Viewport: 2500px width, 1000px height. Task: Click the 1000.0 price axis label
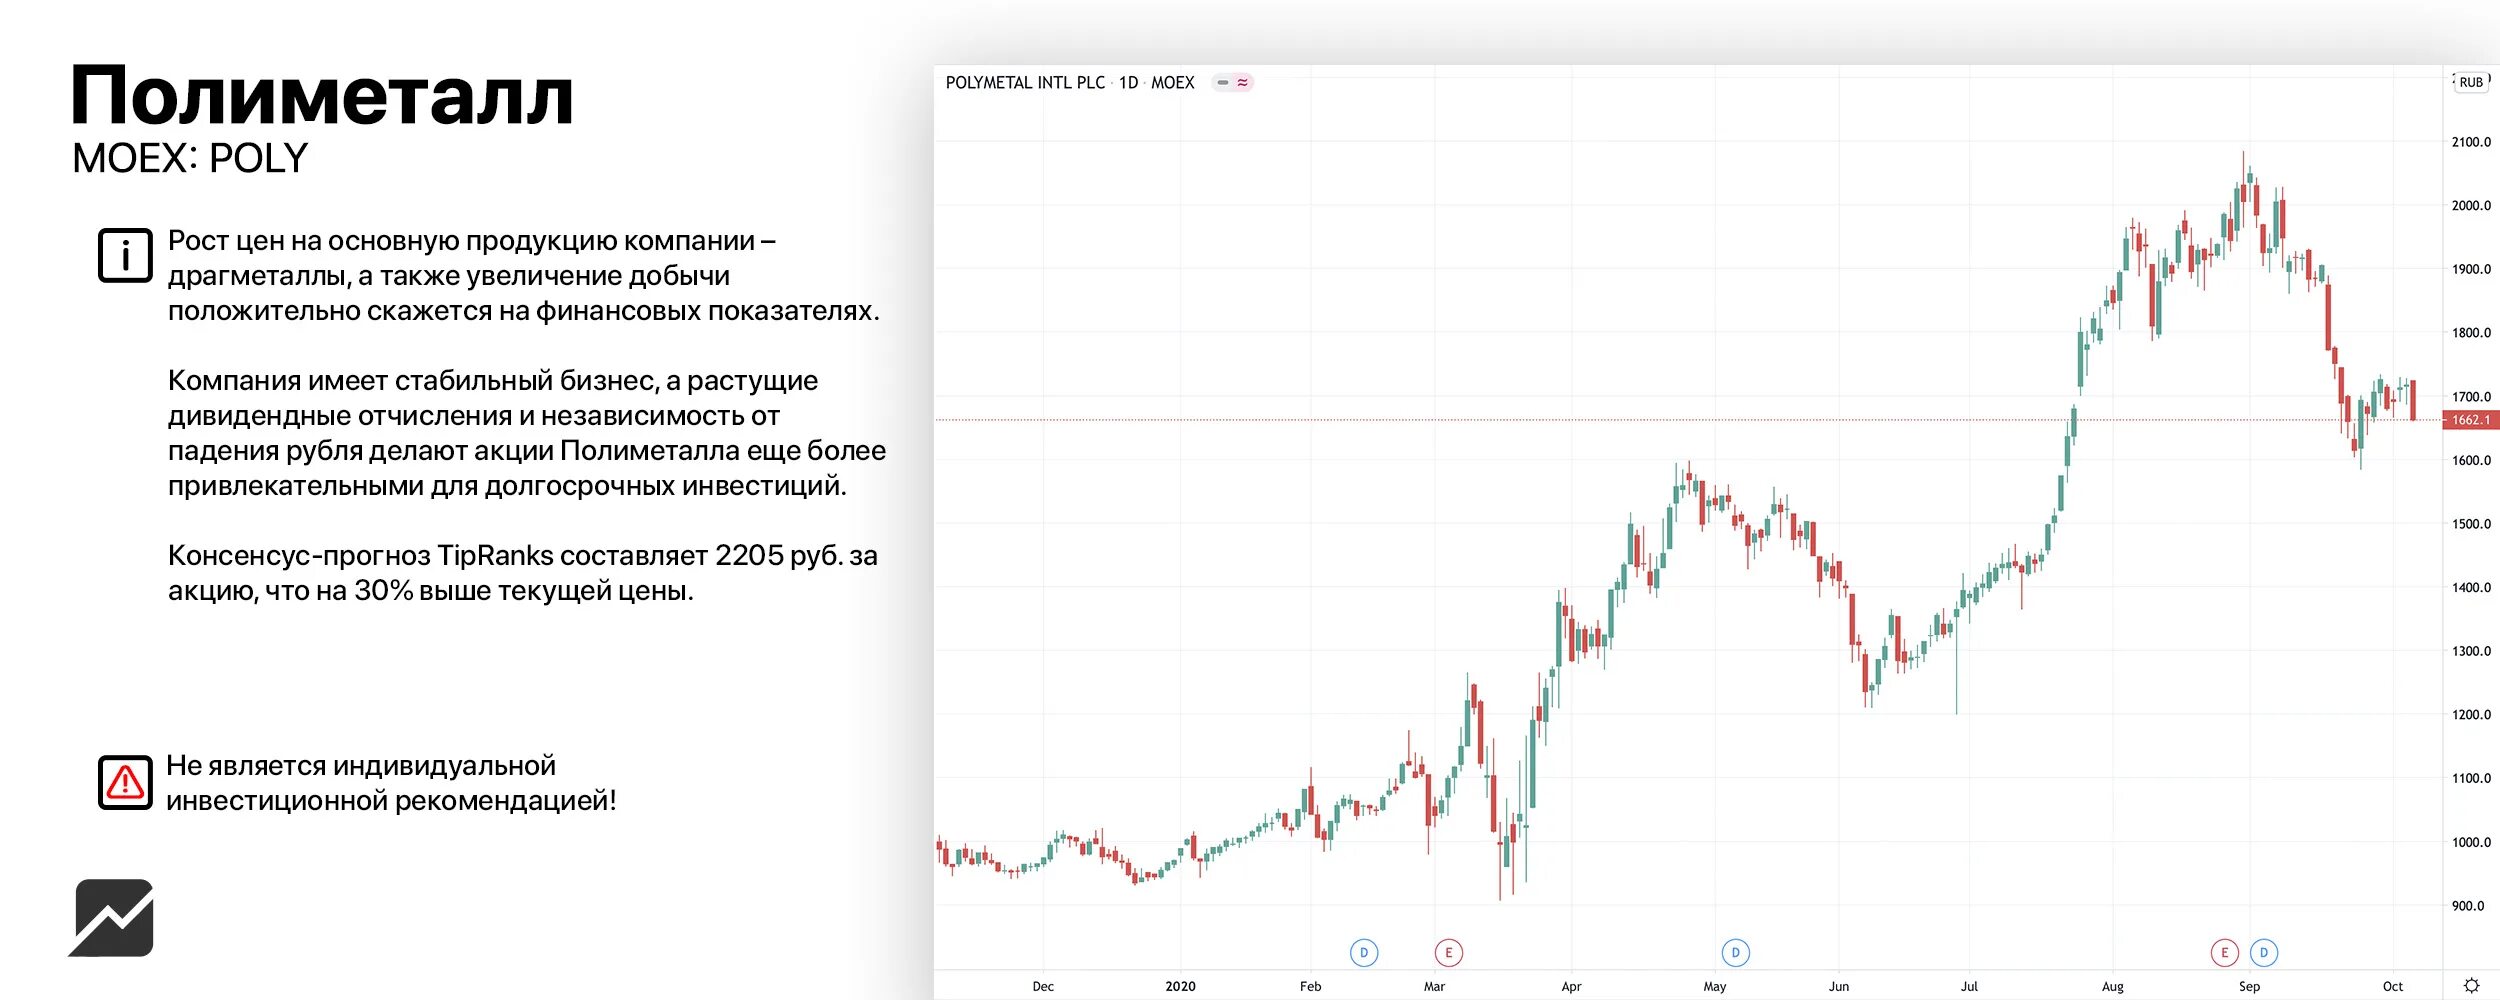2471,842
